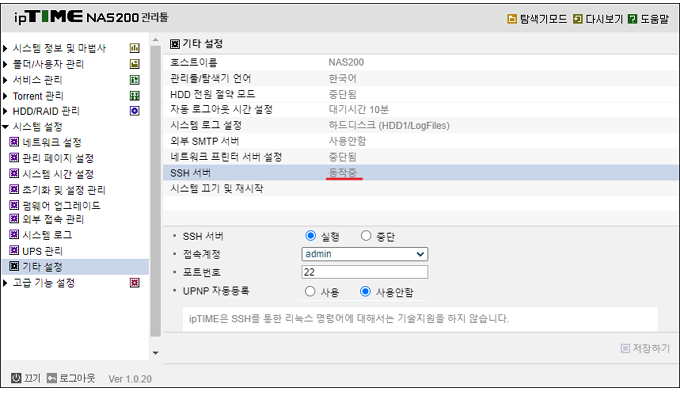
Task: Click icon beside HDD/RAID 관리
Action: pos(134,111)
